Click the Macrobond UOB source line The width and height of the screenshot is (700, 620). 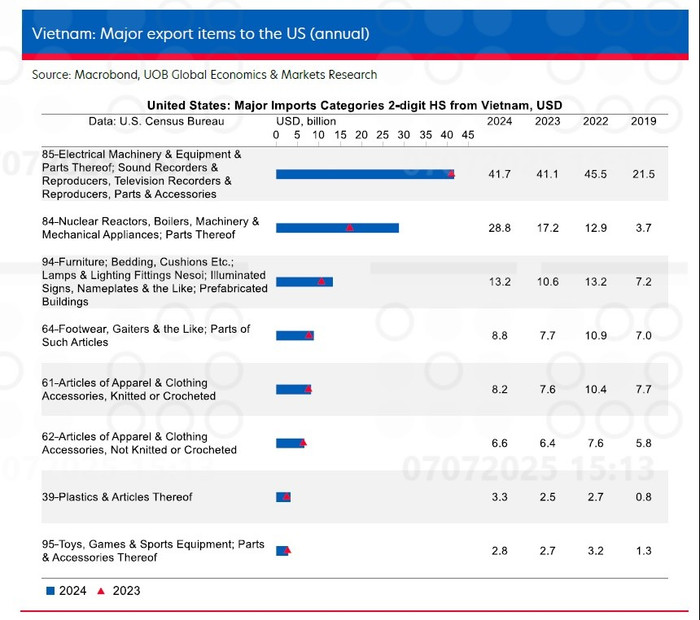point(204,75)
